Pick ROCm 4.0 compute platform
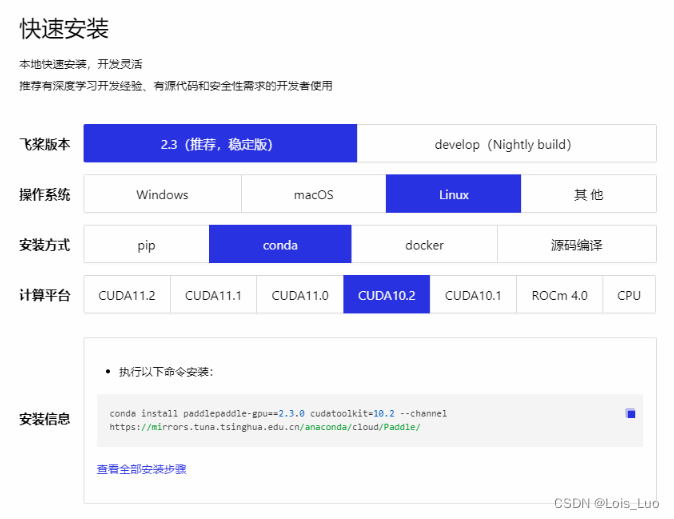The height and width of the screenshot is (519, 674). tap(560, 295)
